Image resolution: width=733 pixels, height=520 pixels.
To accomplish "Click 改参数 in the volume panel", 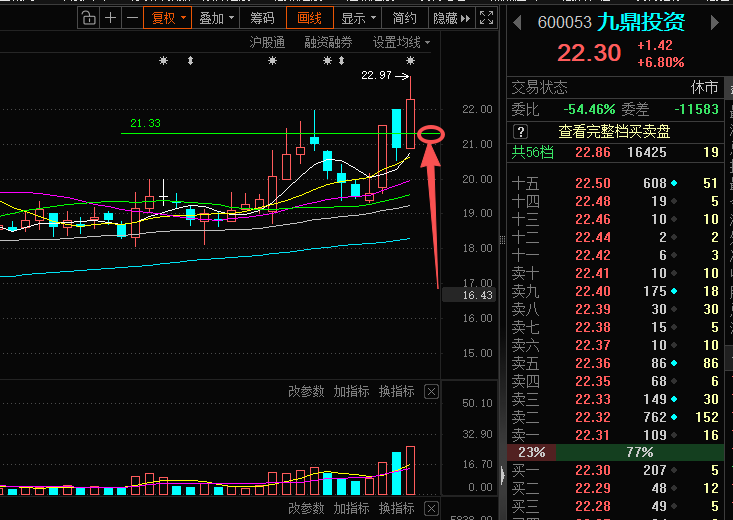I will (306, 391).
